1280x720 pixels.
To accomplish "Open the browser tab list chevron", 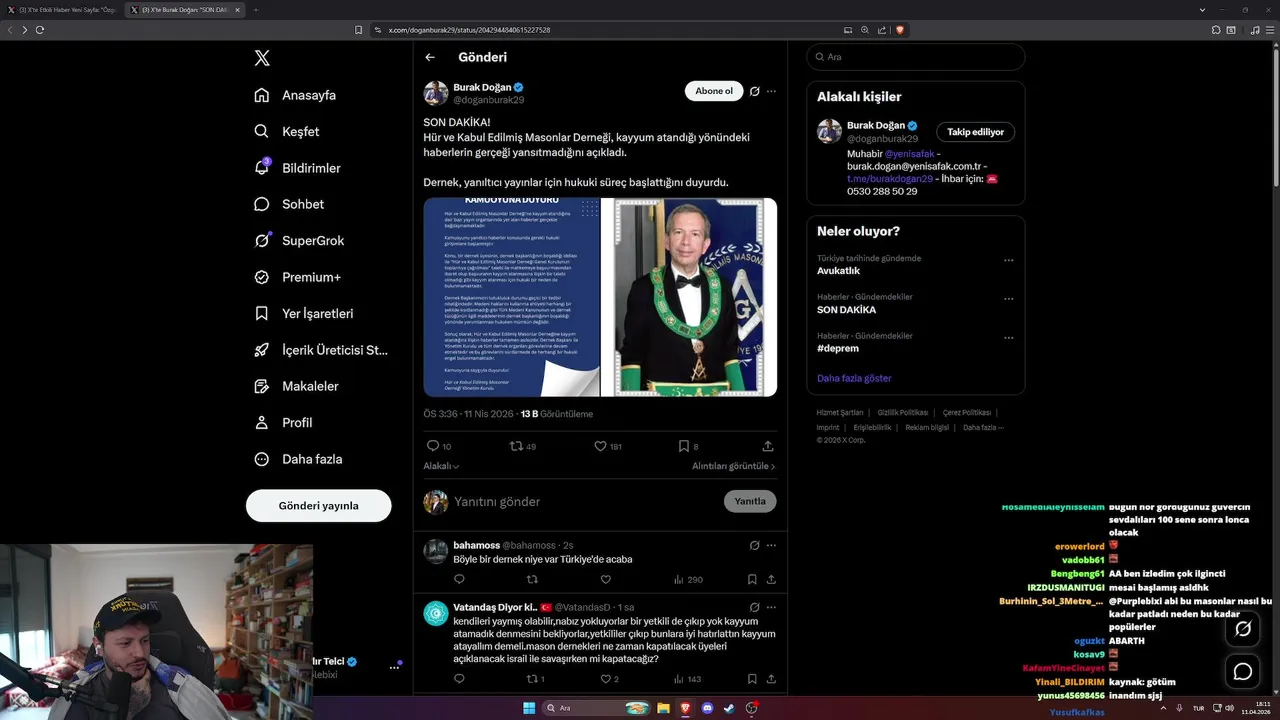I will pos(1202,9).
